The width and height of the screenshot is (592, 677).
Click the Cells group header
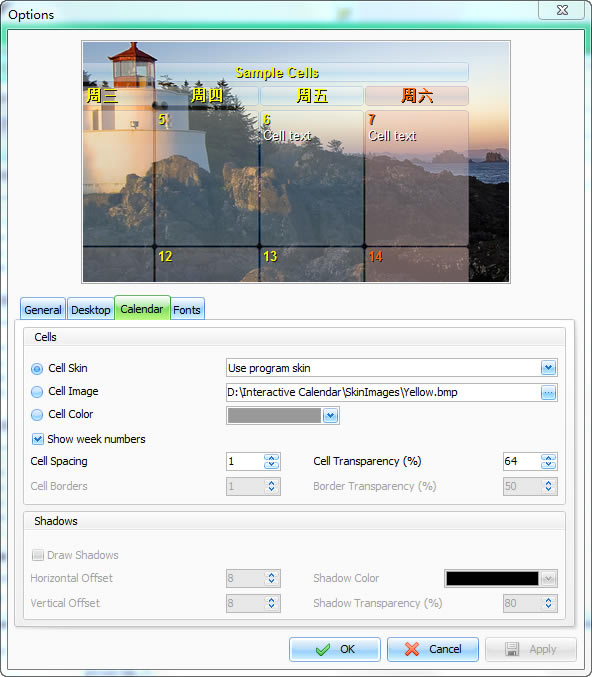click(294, 337)
